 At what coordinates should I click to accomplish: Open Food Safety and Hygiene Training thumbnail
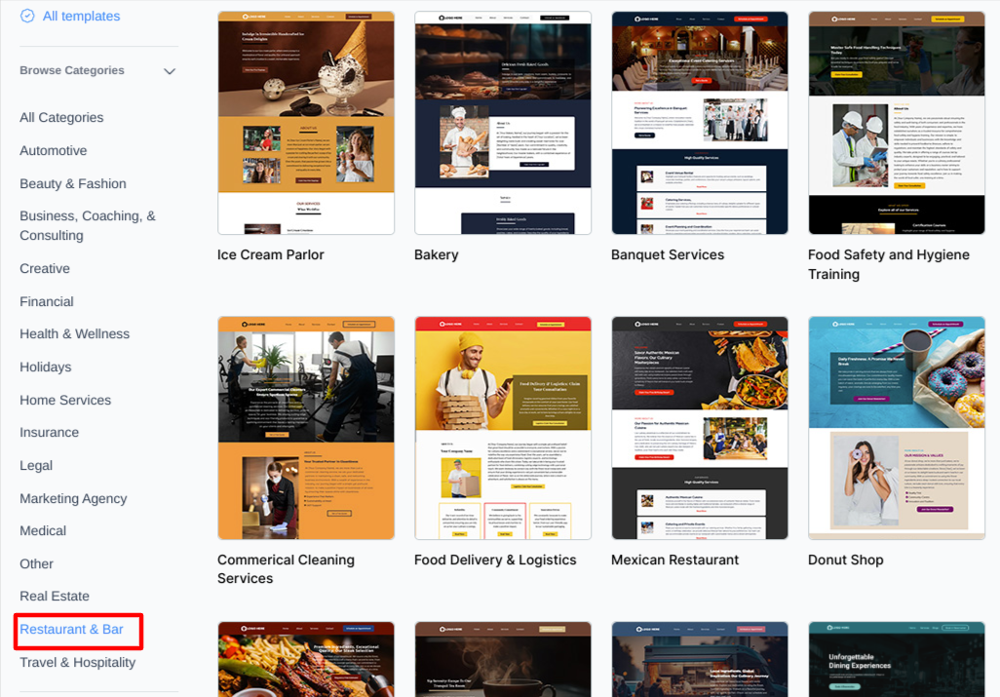[x=897, y=123]
